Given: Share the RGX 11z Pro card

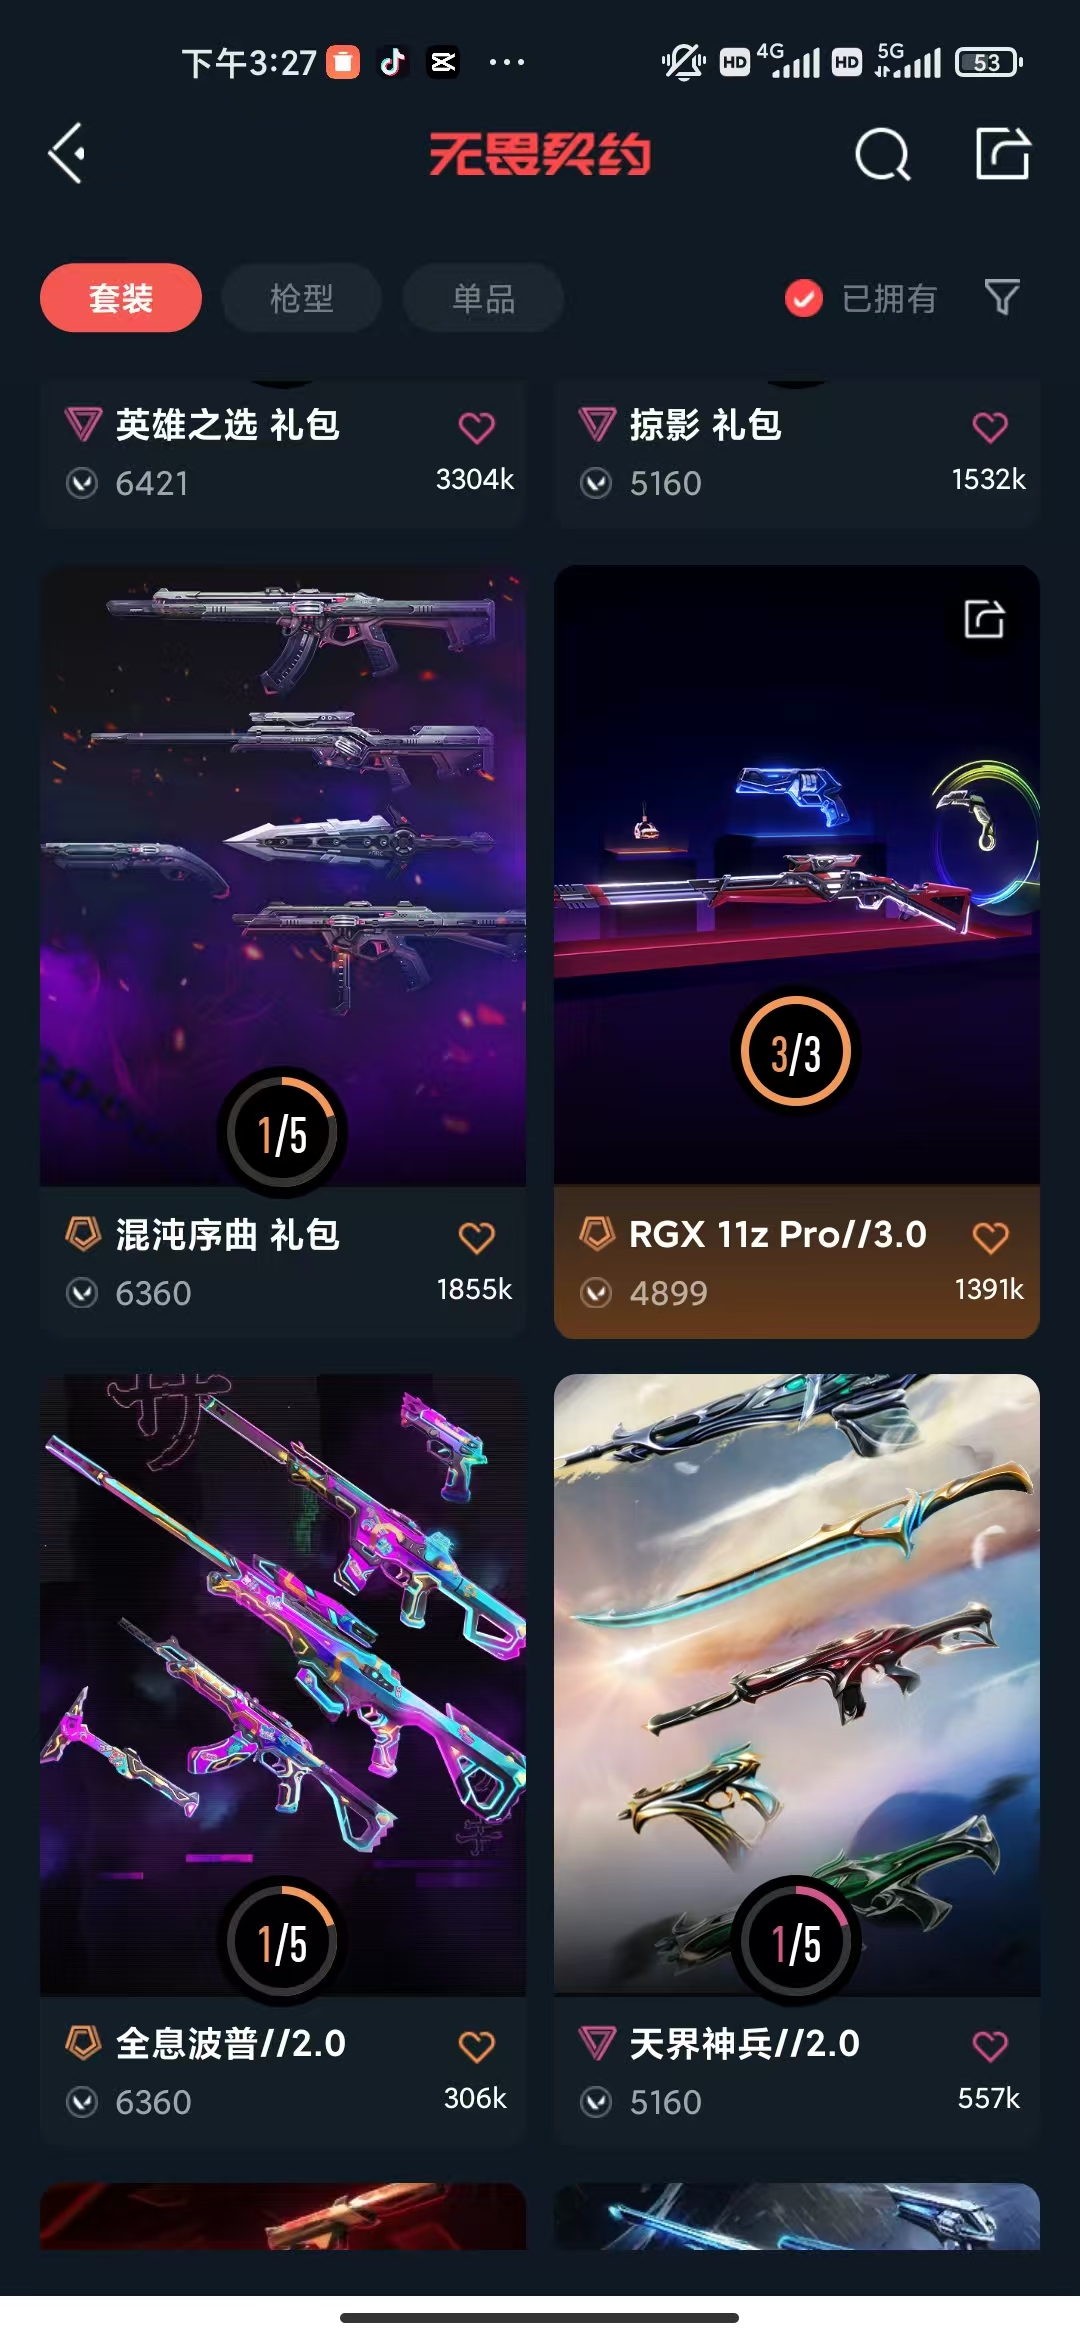Looking at the screenshot, I should pos(984,619).
